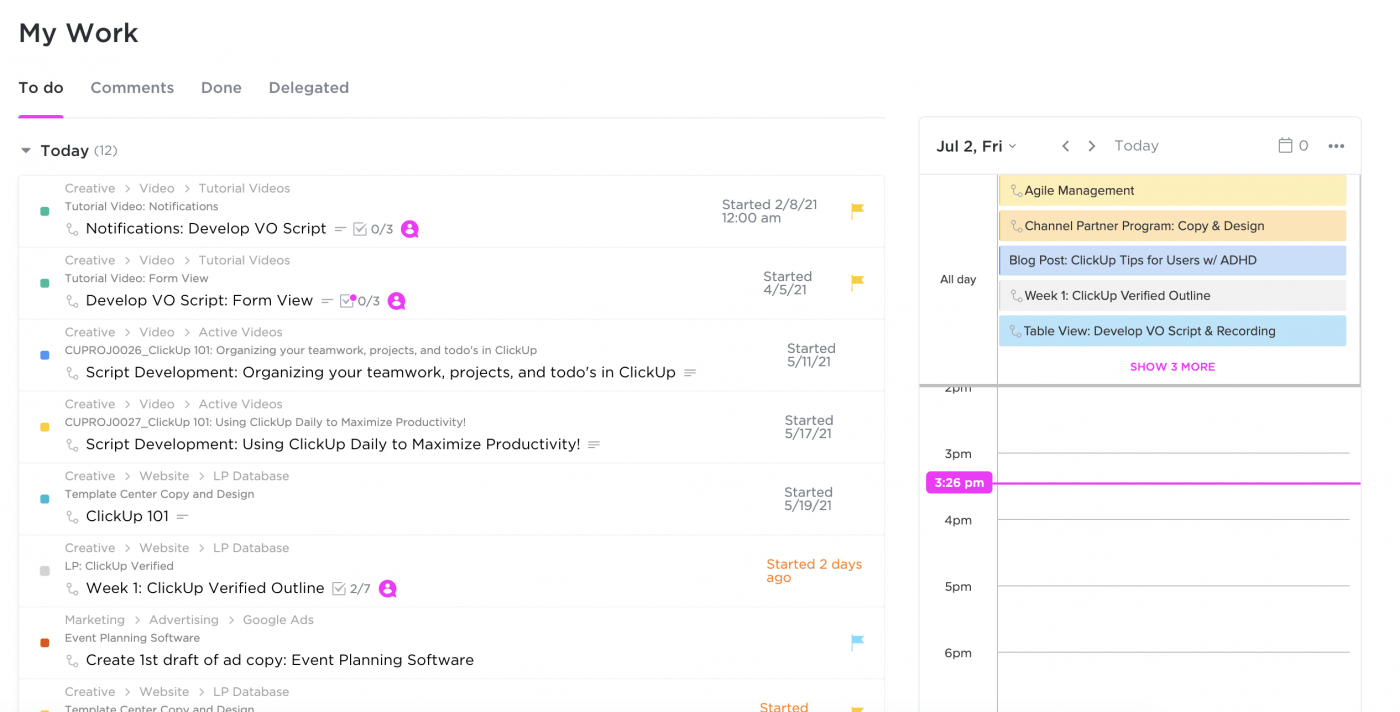Expand all-day events via SHOW 3 MORE
The height and width of the screenshot is (712, 1400).
(x=1172, y=367)
